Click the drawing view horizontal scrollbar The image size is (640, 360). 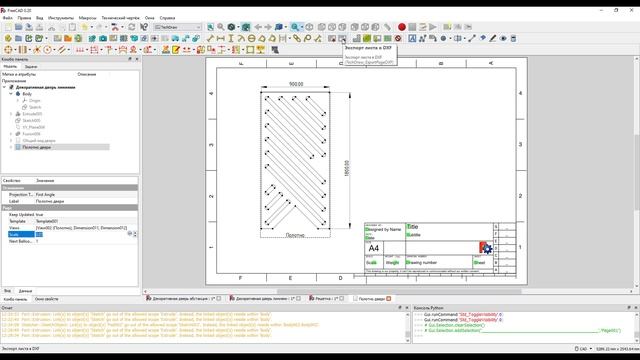coord(399,291)
